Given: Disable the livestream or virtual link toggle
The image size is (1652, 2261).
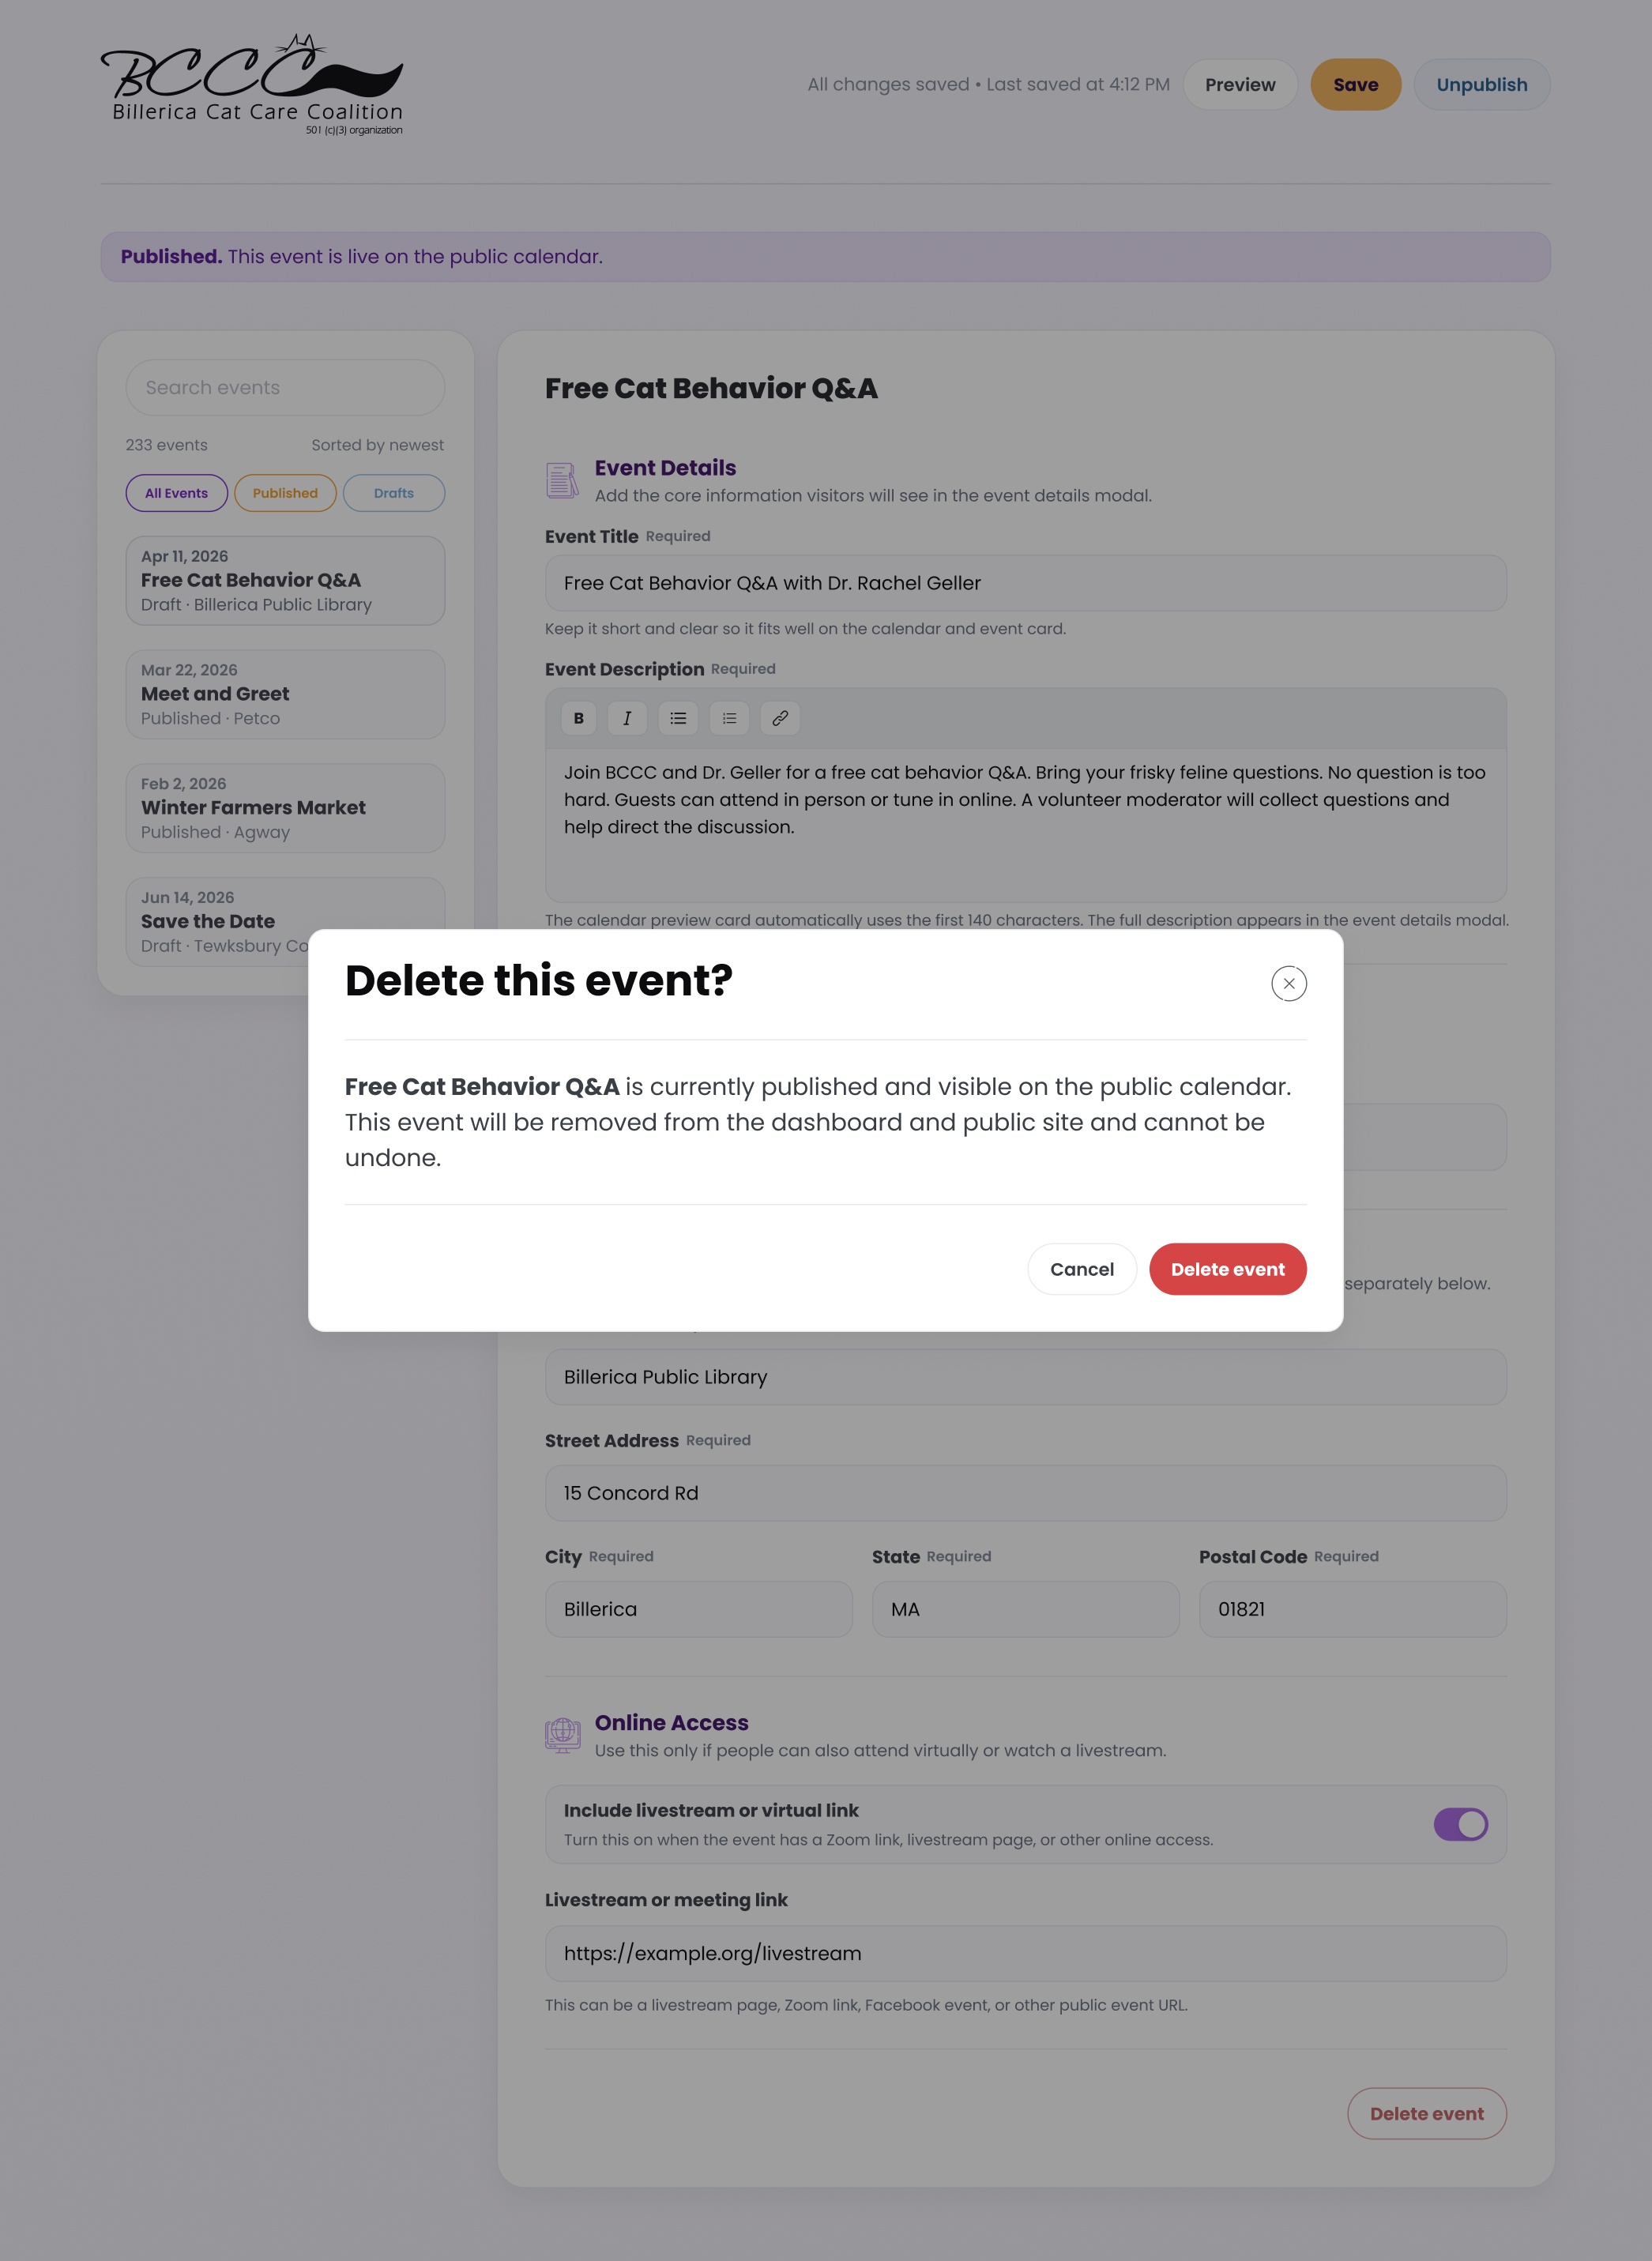Looking at the screenshot, I should pyautogui.click(x=1462, y=1825).
